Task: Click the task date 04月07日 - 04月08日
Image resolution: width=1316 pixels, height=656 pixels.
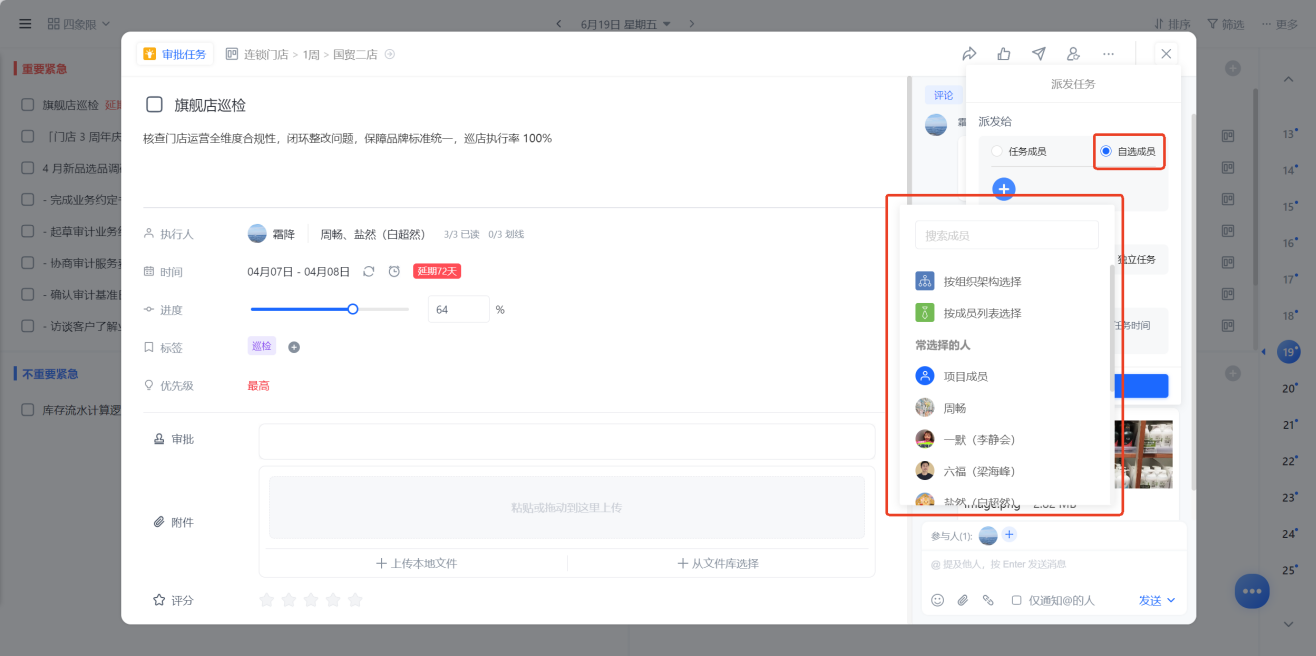Action: [299, 271]
